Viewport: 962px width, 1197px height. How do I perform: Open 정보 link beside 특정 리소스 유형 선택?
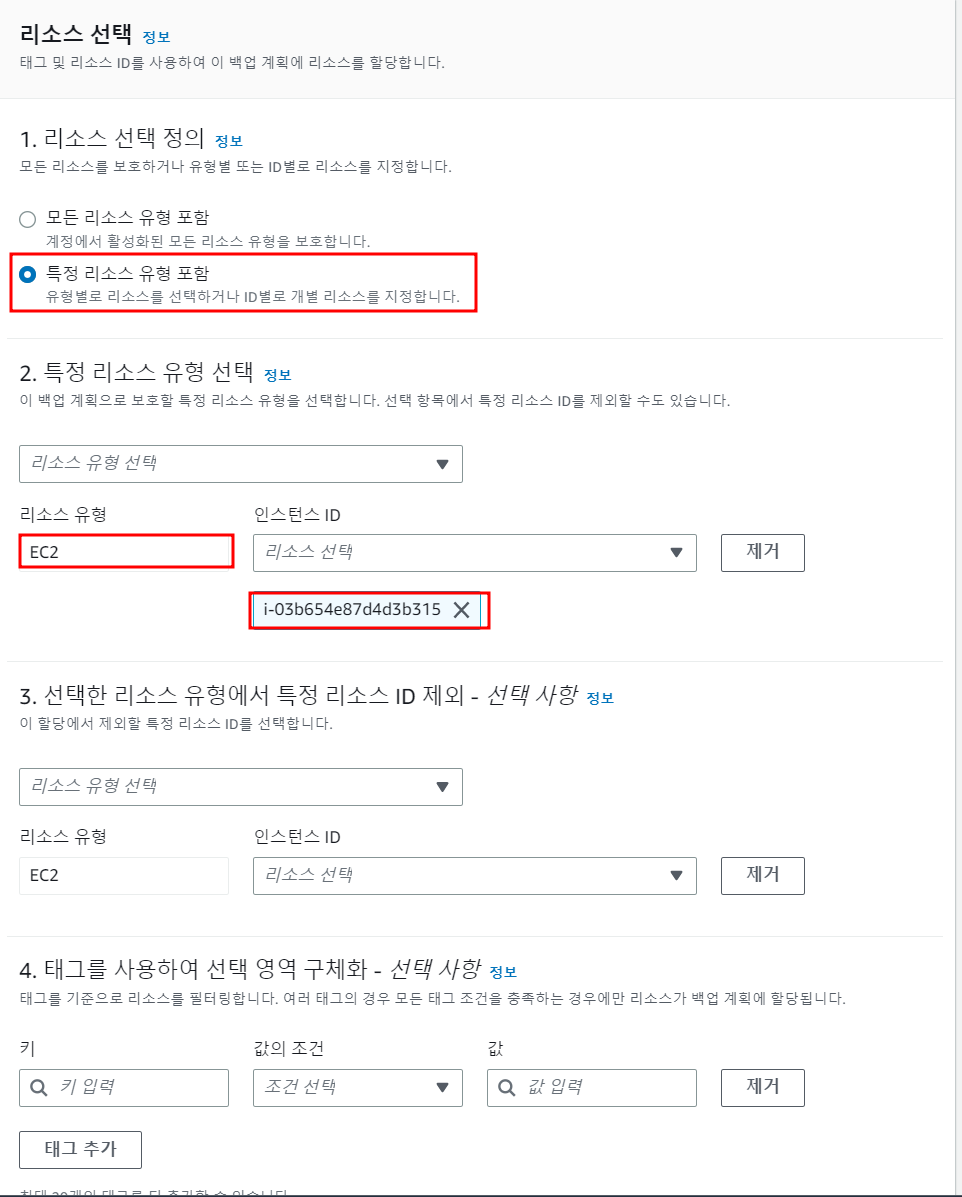(278, 375)
